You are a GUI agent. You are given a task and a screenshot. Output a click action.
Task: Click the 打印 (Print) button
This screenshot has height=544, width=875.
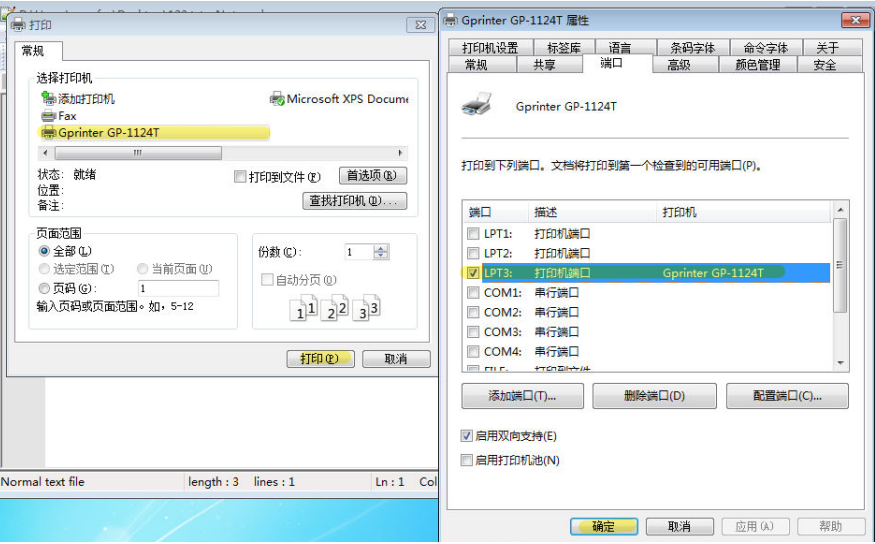320,359
